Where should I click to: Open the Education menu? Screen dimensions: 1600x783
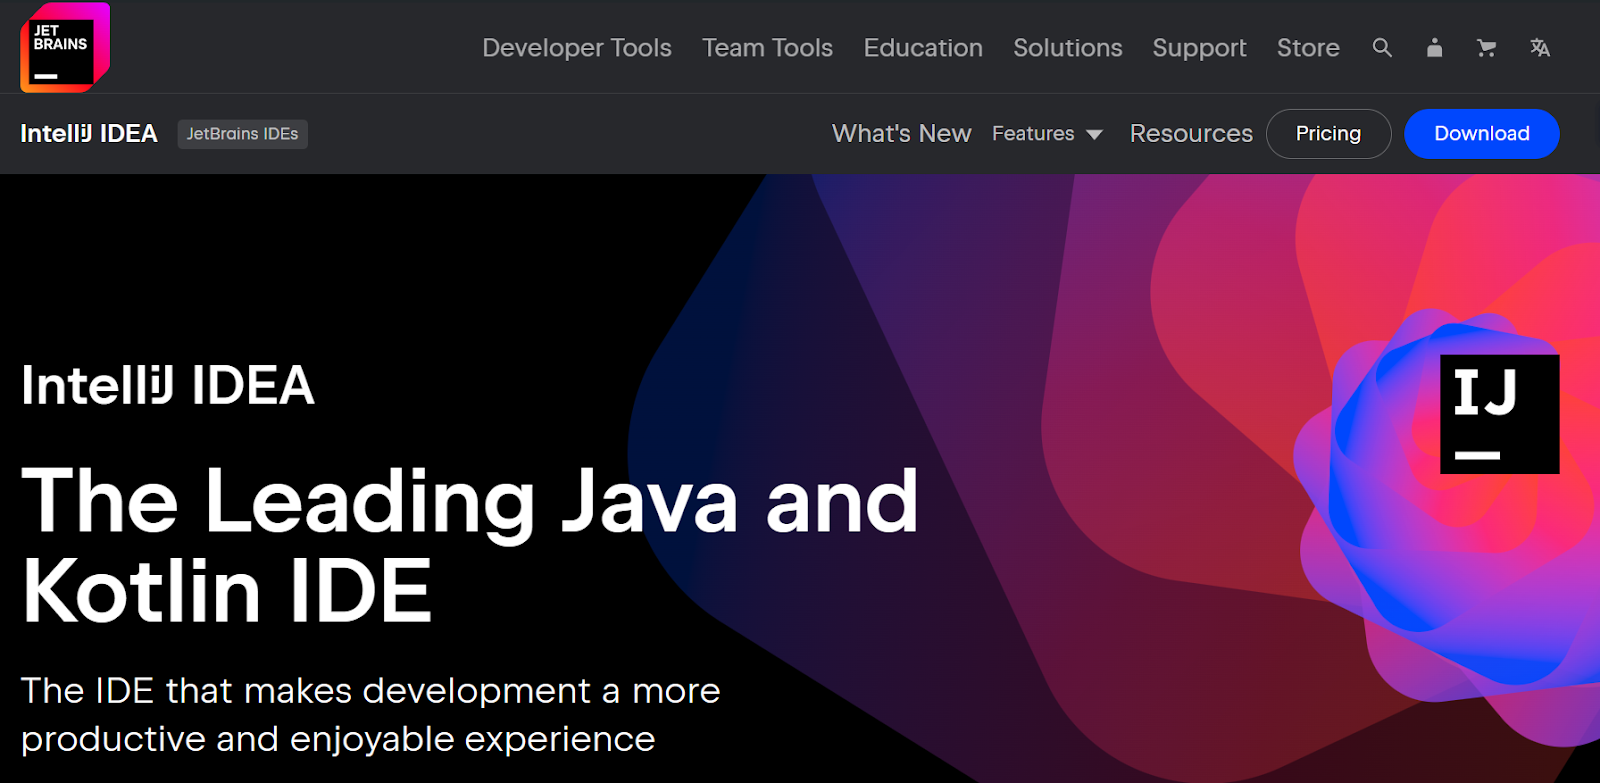point(923,48)
